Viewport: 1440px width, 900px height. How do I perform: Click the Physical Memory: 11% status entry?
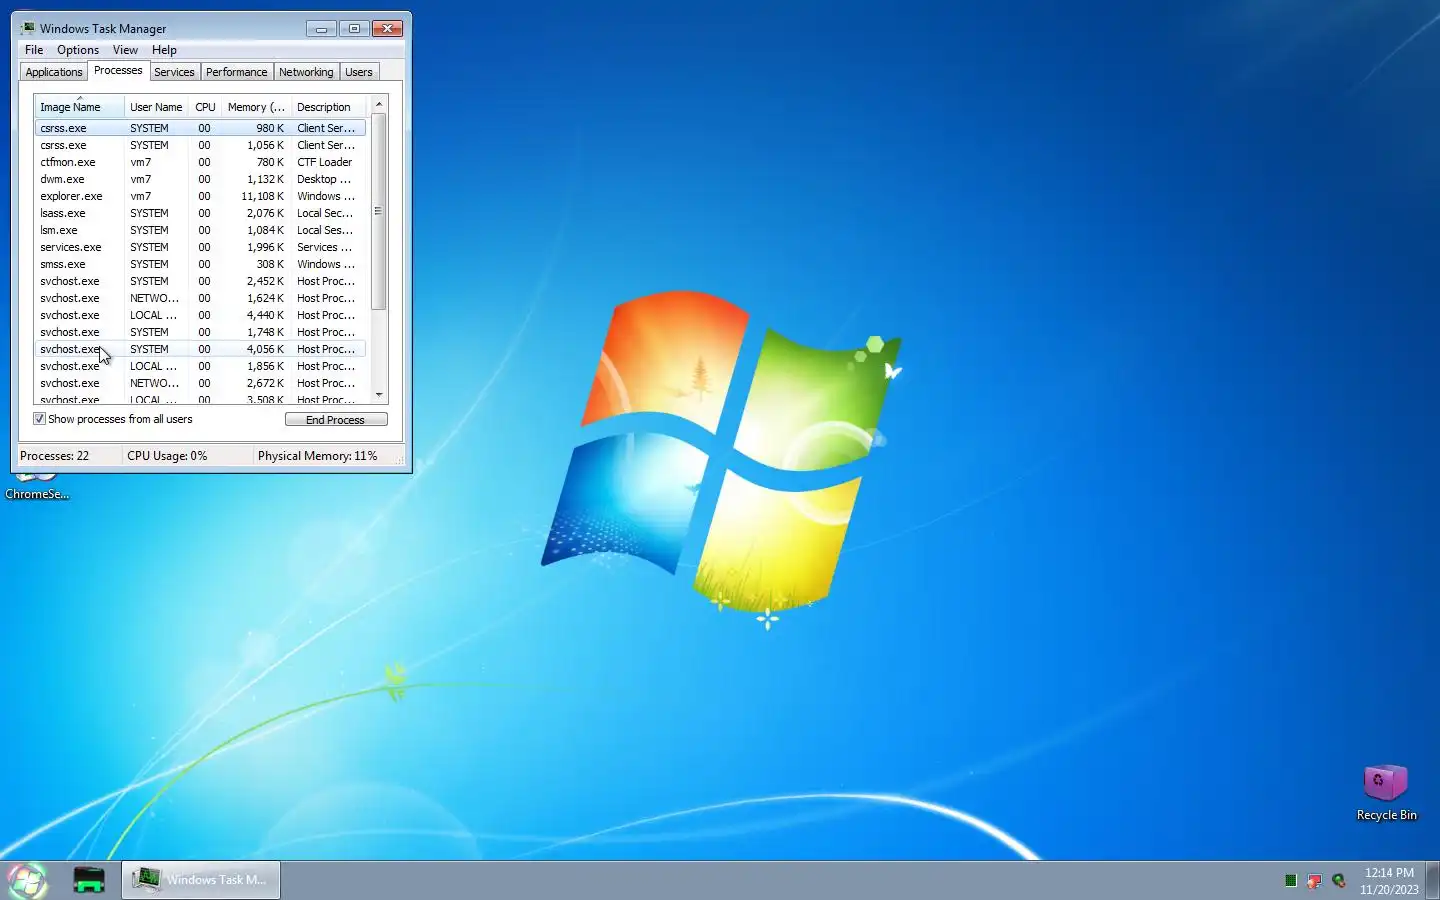coord(318,456)
